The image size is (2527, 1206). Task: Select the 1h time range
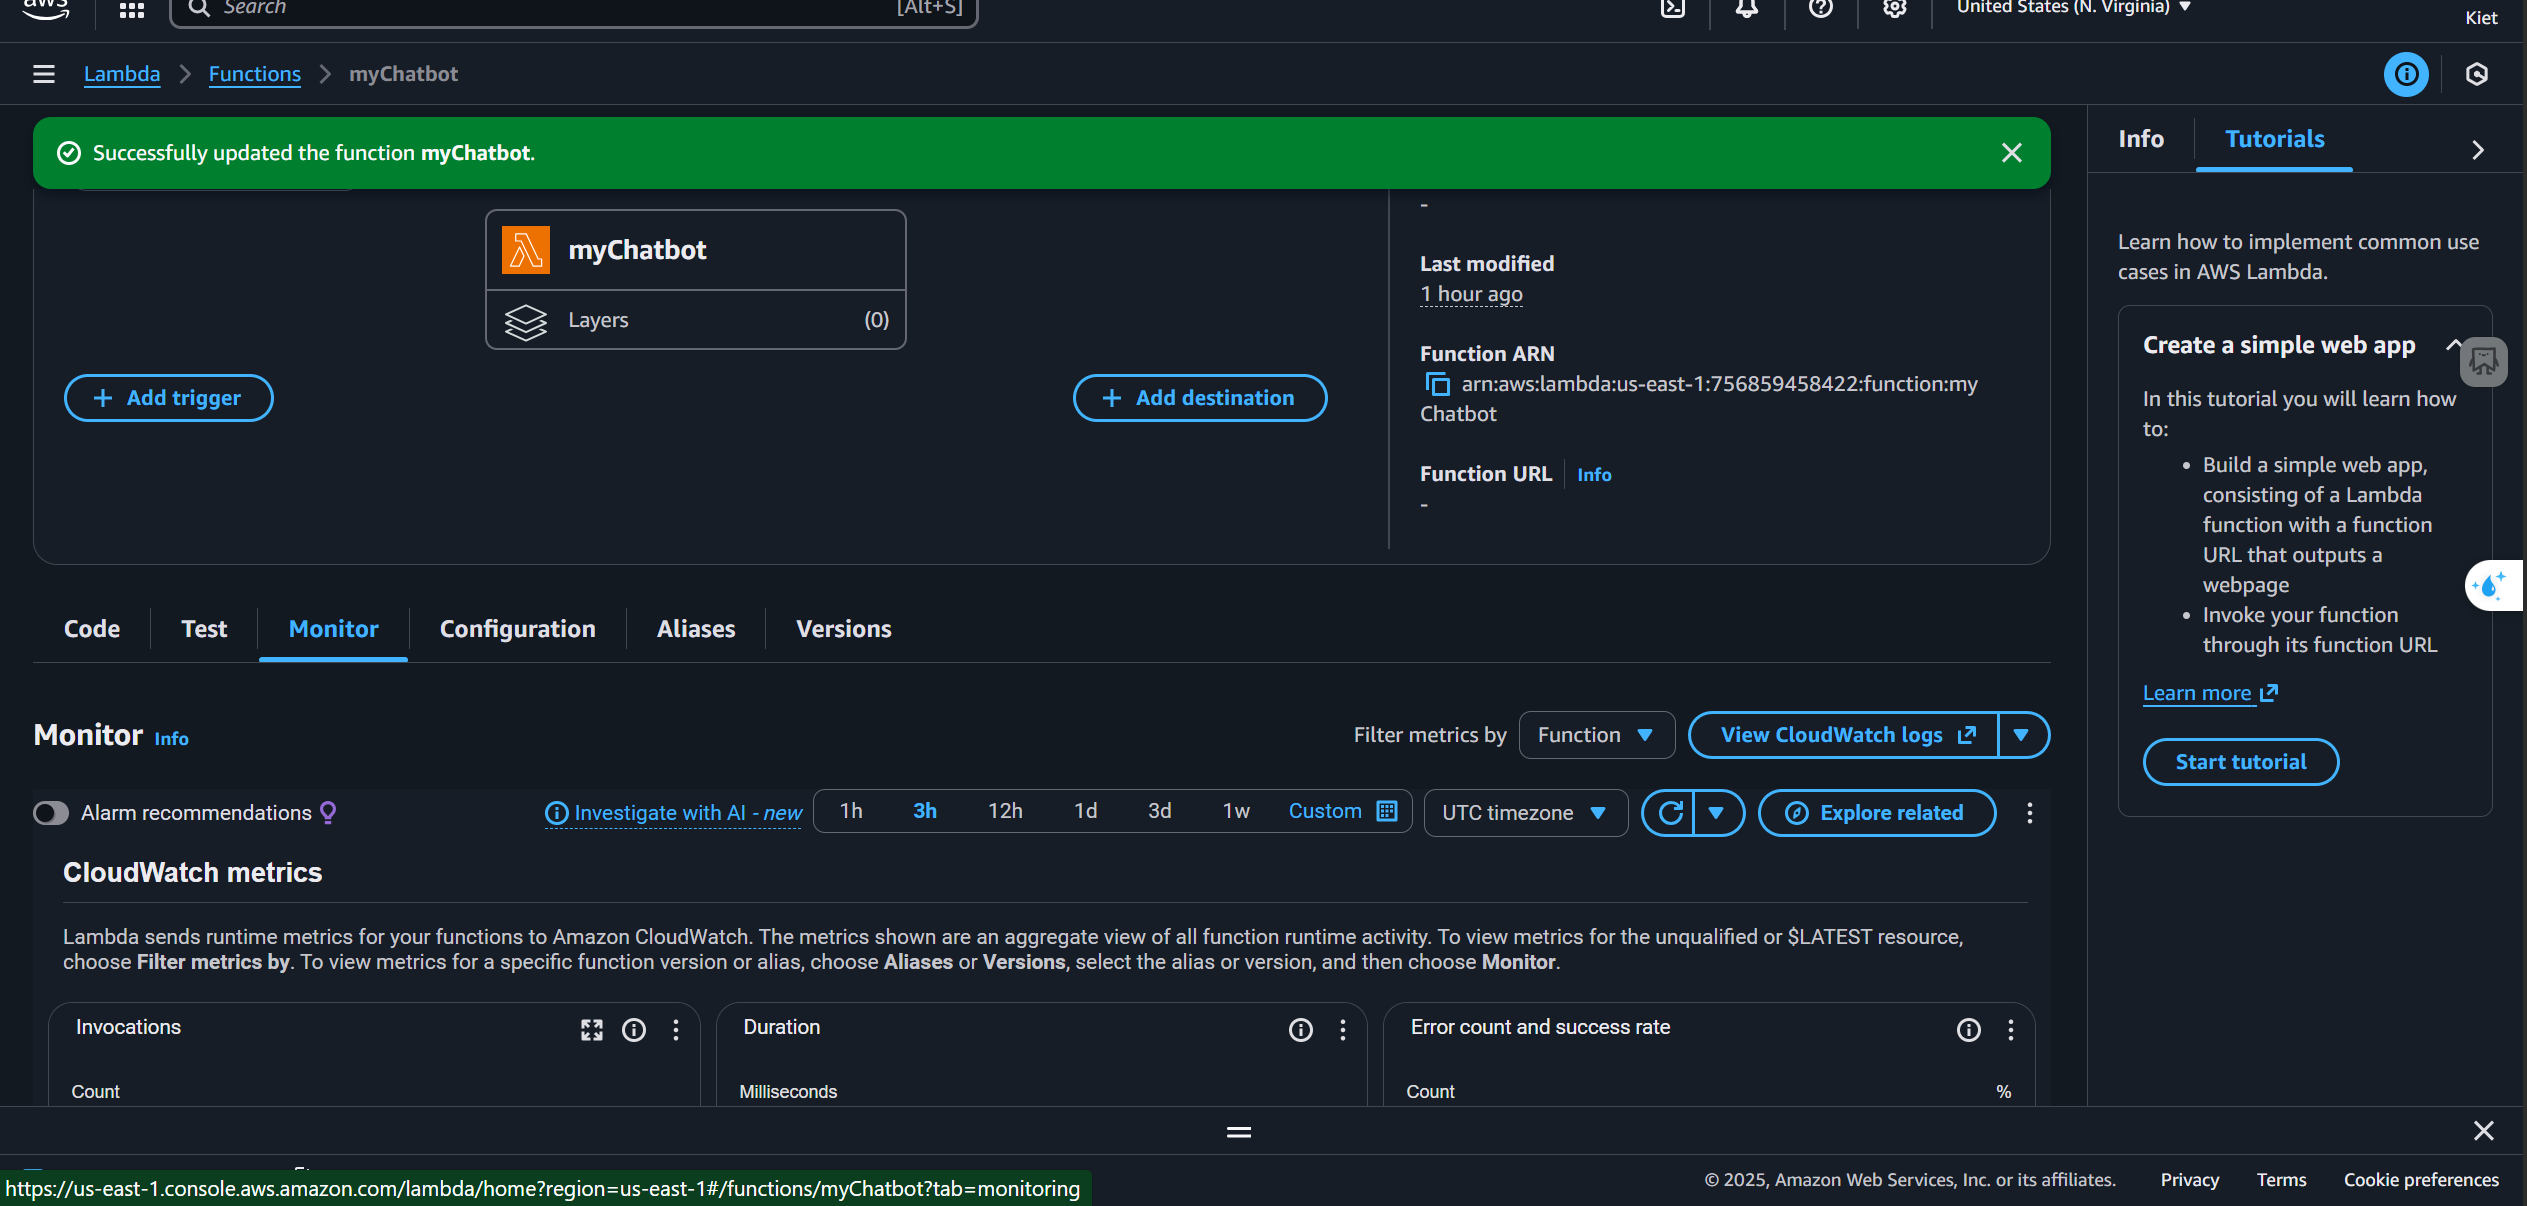tap(851, 811)
